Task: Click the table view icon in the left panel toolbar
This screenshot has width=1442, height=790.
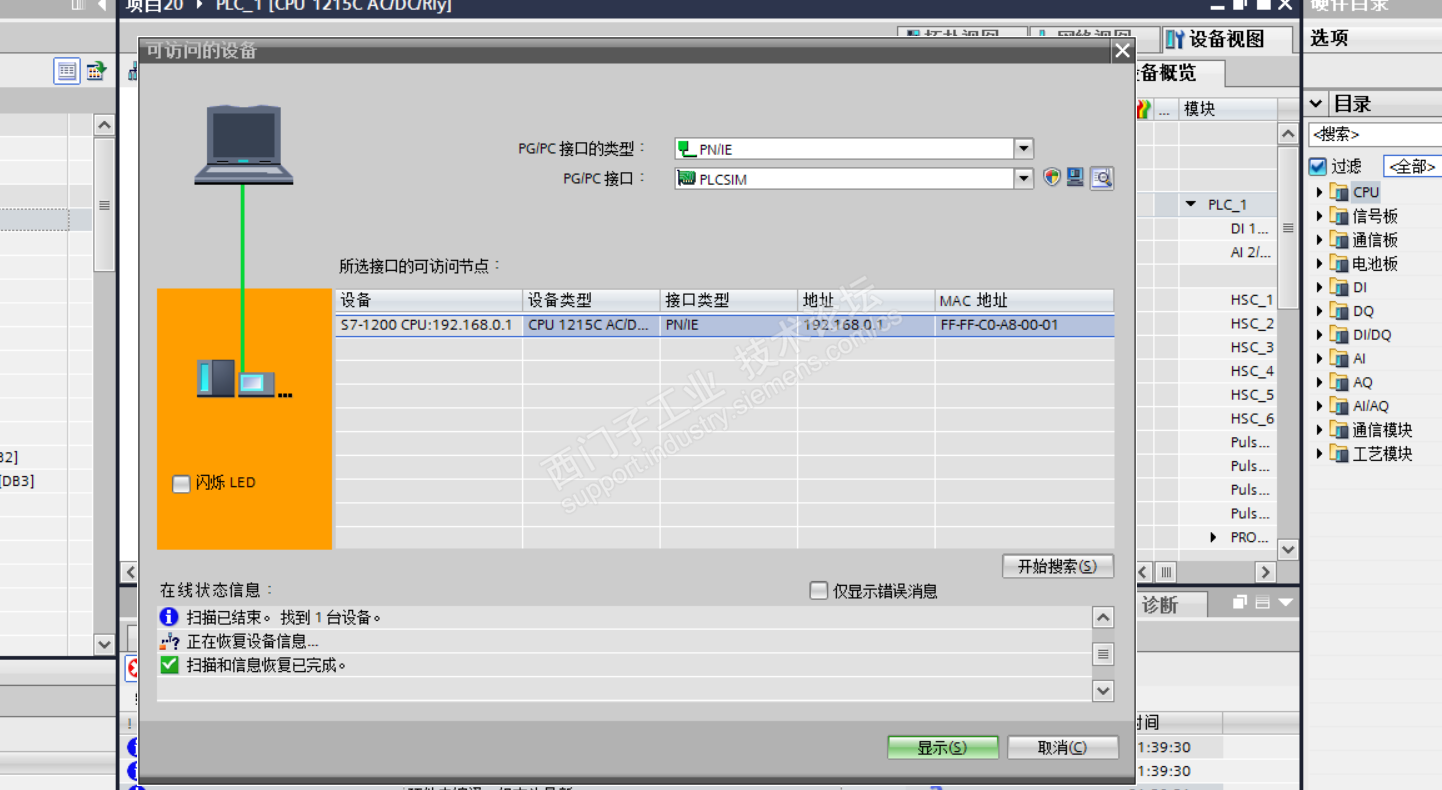Action: point(67,71)
